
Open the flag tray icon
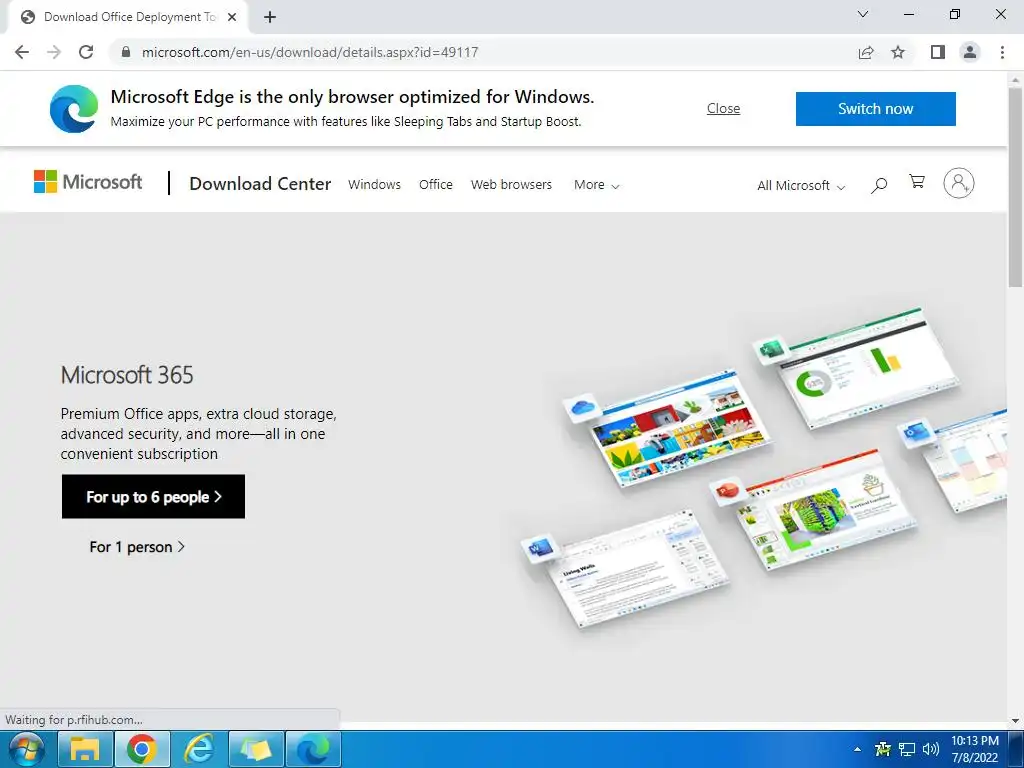coord(883,748)
